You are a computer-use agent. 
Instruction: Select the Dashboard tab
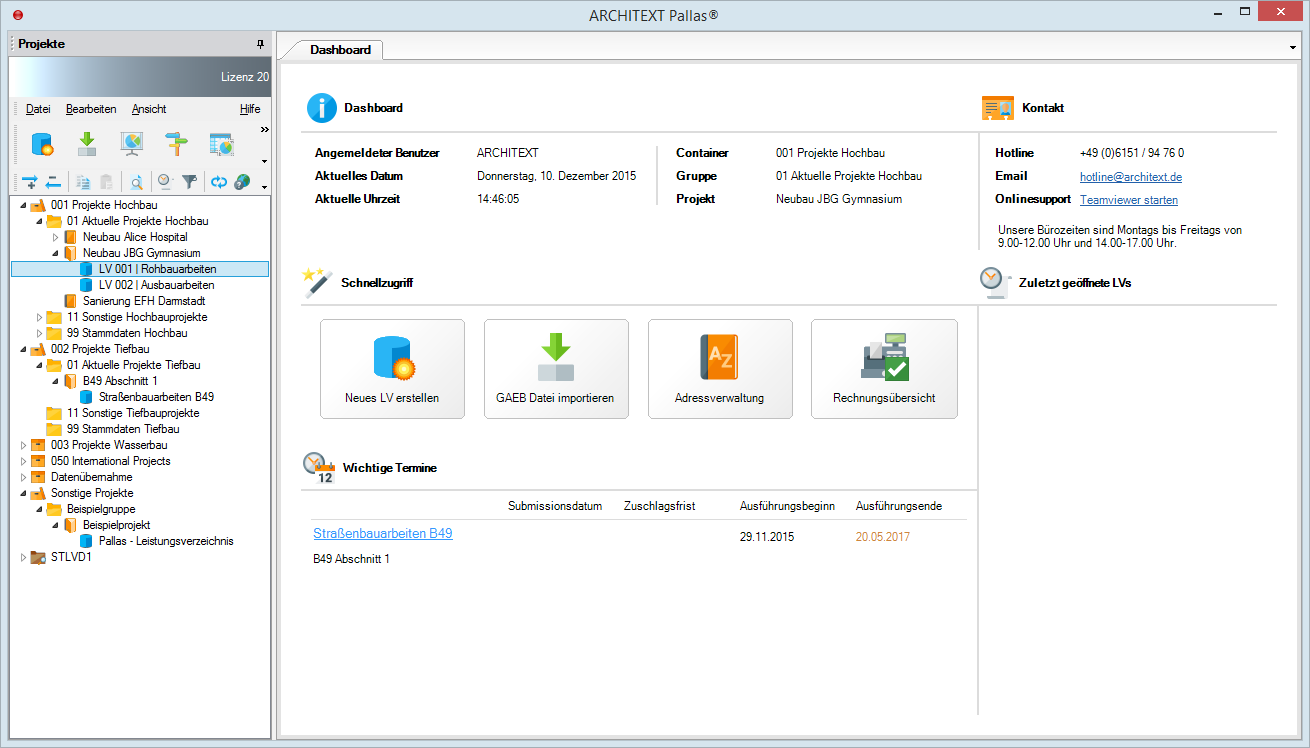(339, 49)
